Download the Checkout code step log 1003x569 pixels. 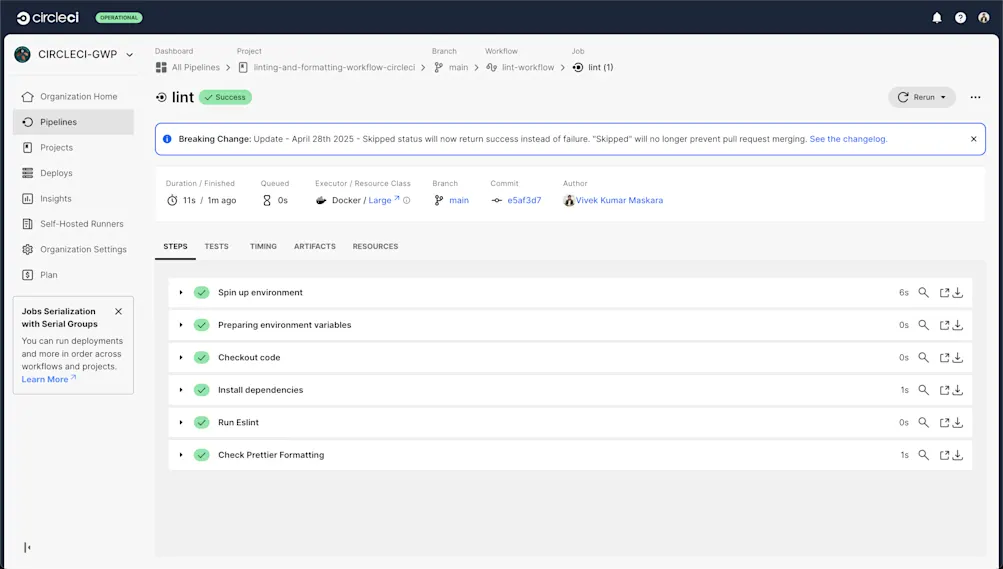pyautogui.click(x=958, y=357)
